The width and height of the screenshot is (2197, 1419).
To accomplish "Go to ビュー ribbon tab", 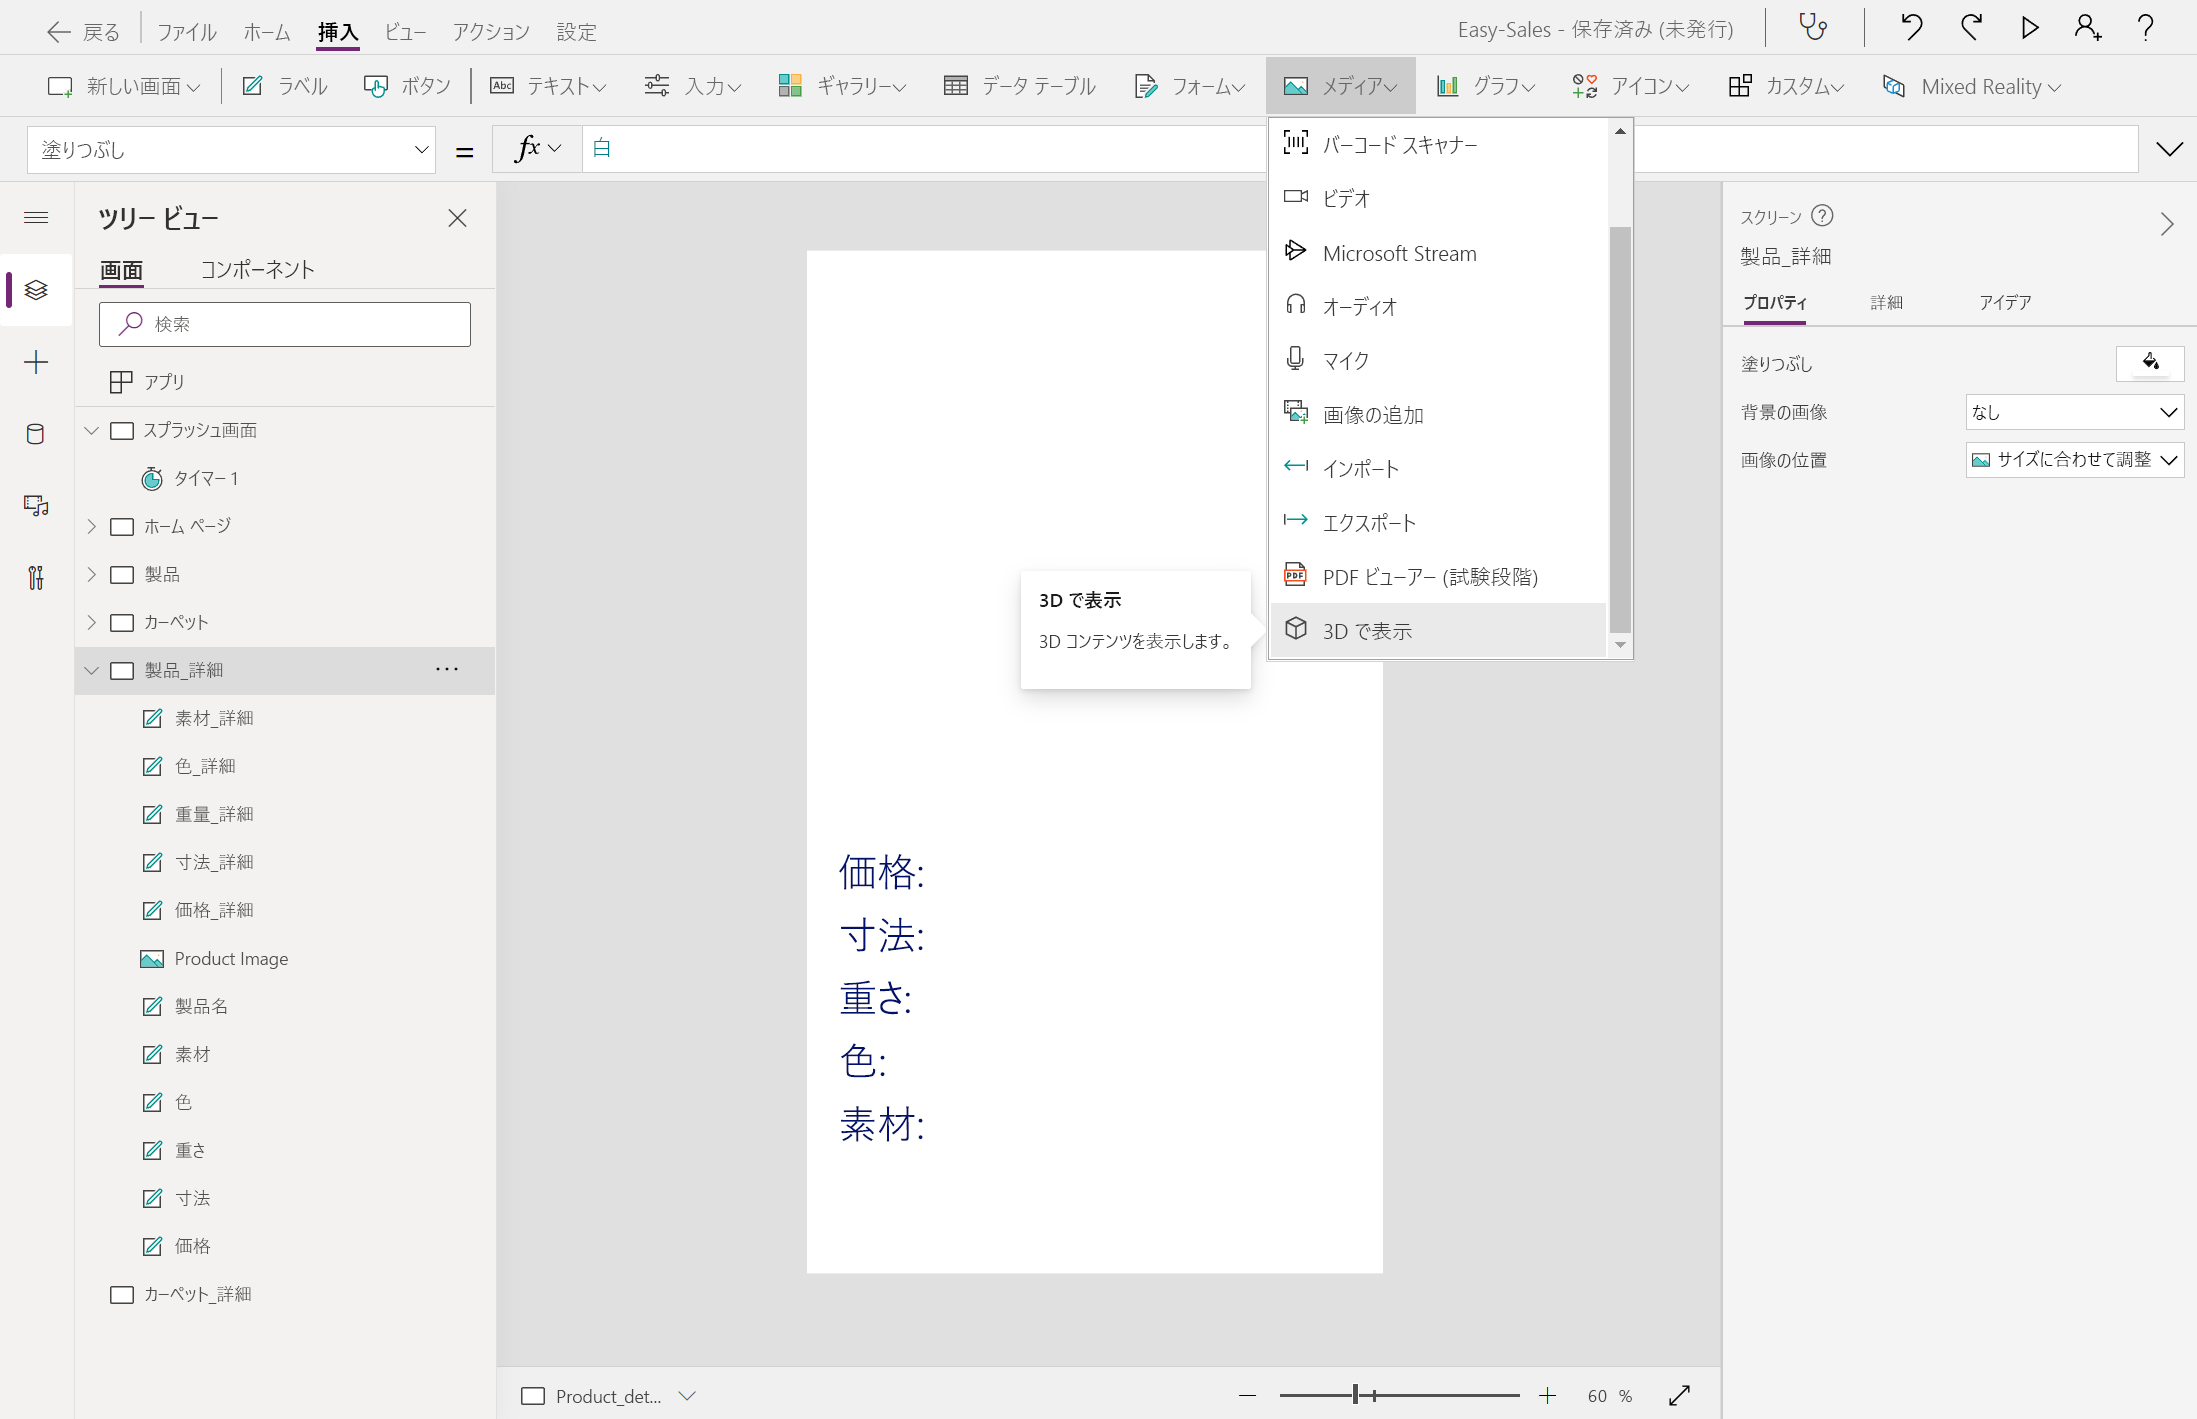I will pos(405,31).
